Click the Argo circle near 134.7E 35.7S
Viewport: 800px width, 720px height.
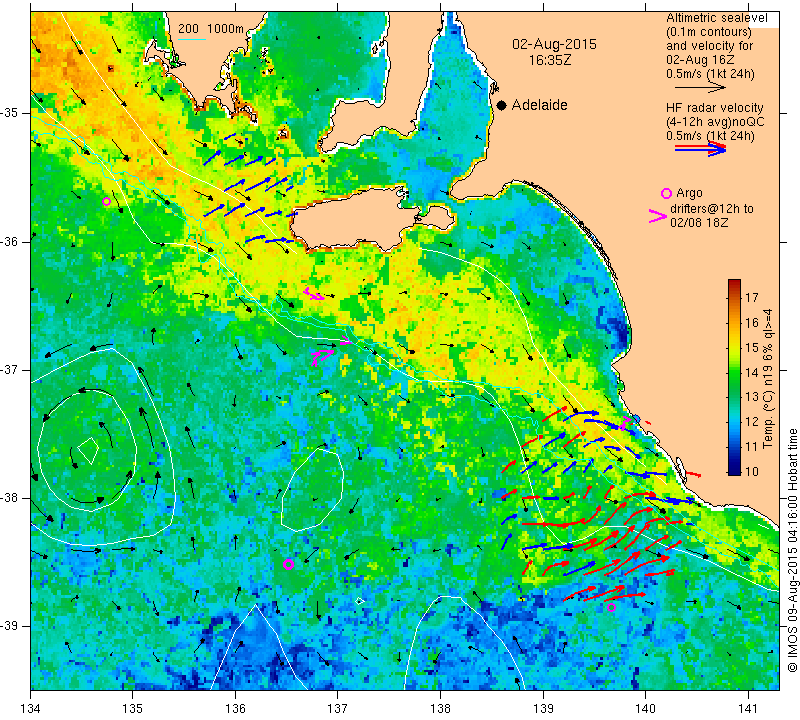pos(106,202)
